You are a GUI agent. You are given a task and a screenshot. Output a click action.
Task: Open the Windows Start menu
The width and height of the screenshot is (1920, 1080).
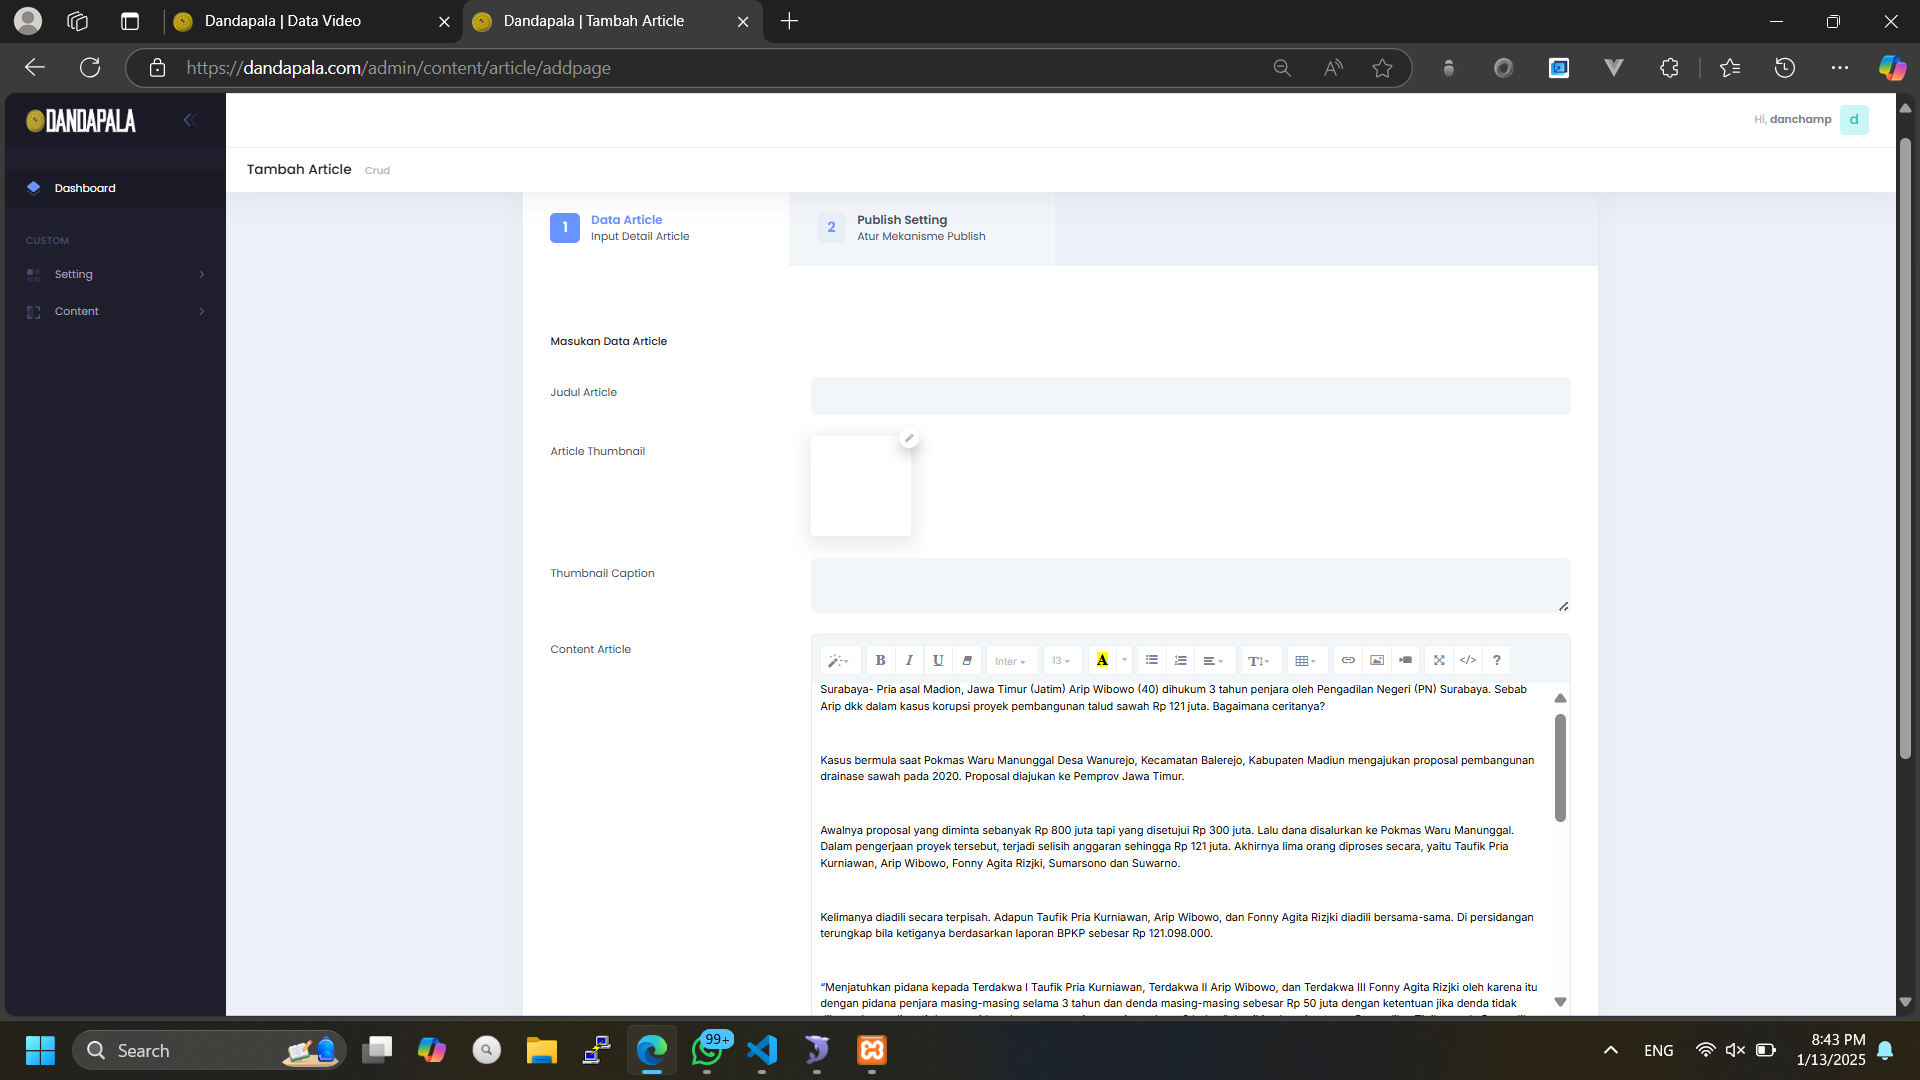[x=40, y=1051]
